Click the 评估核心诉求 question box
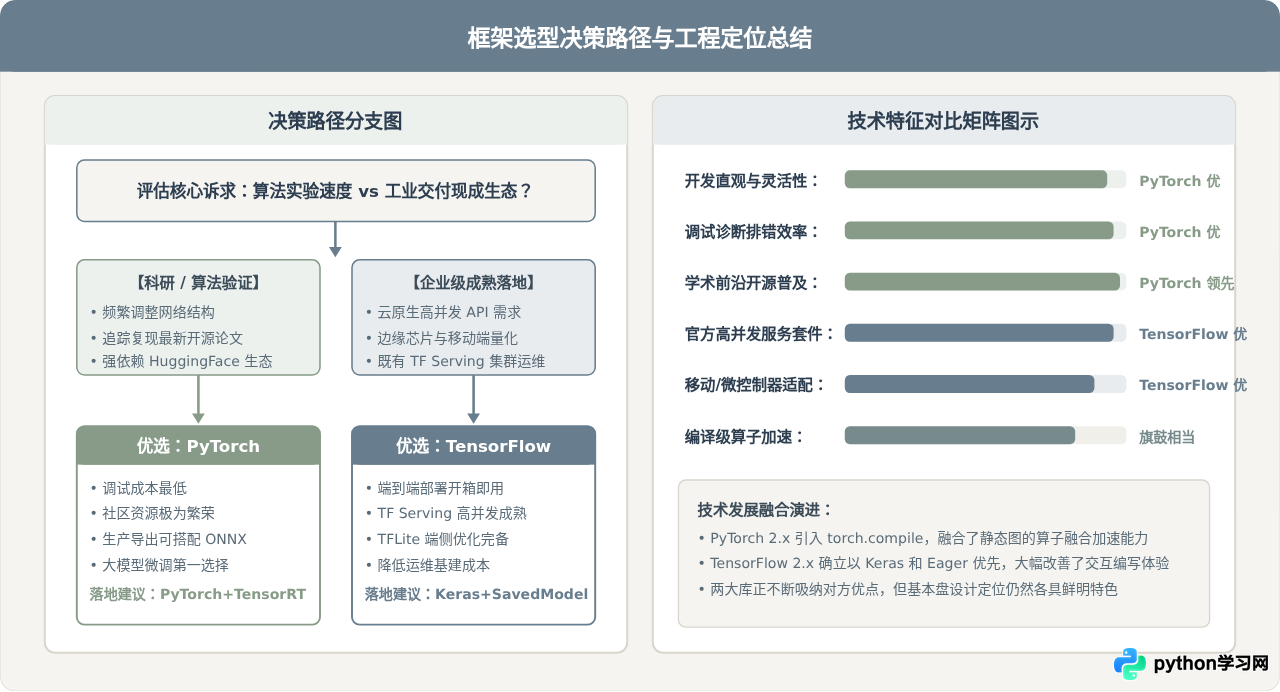Image resolution: width=1280 pixels, height=692 pixels. pos(336,190)
